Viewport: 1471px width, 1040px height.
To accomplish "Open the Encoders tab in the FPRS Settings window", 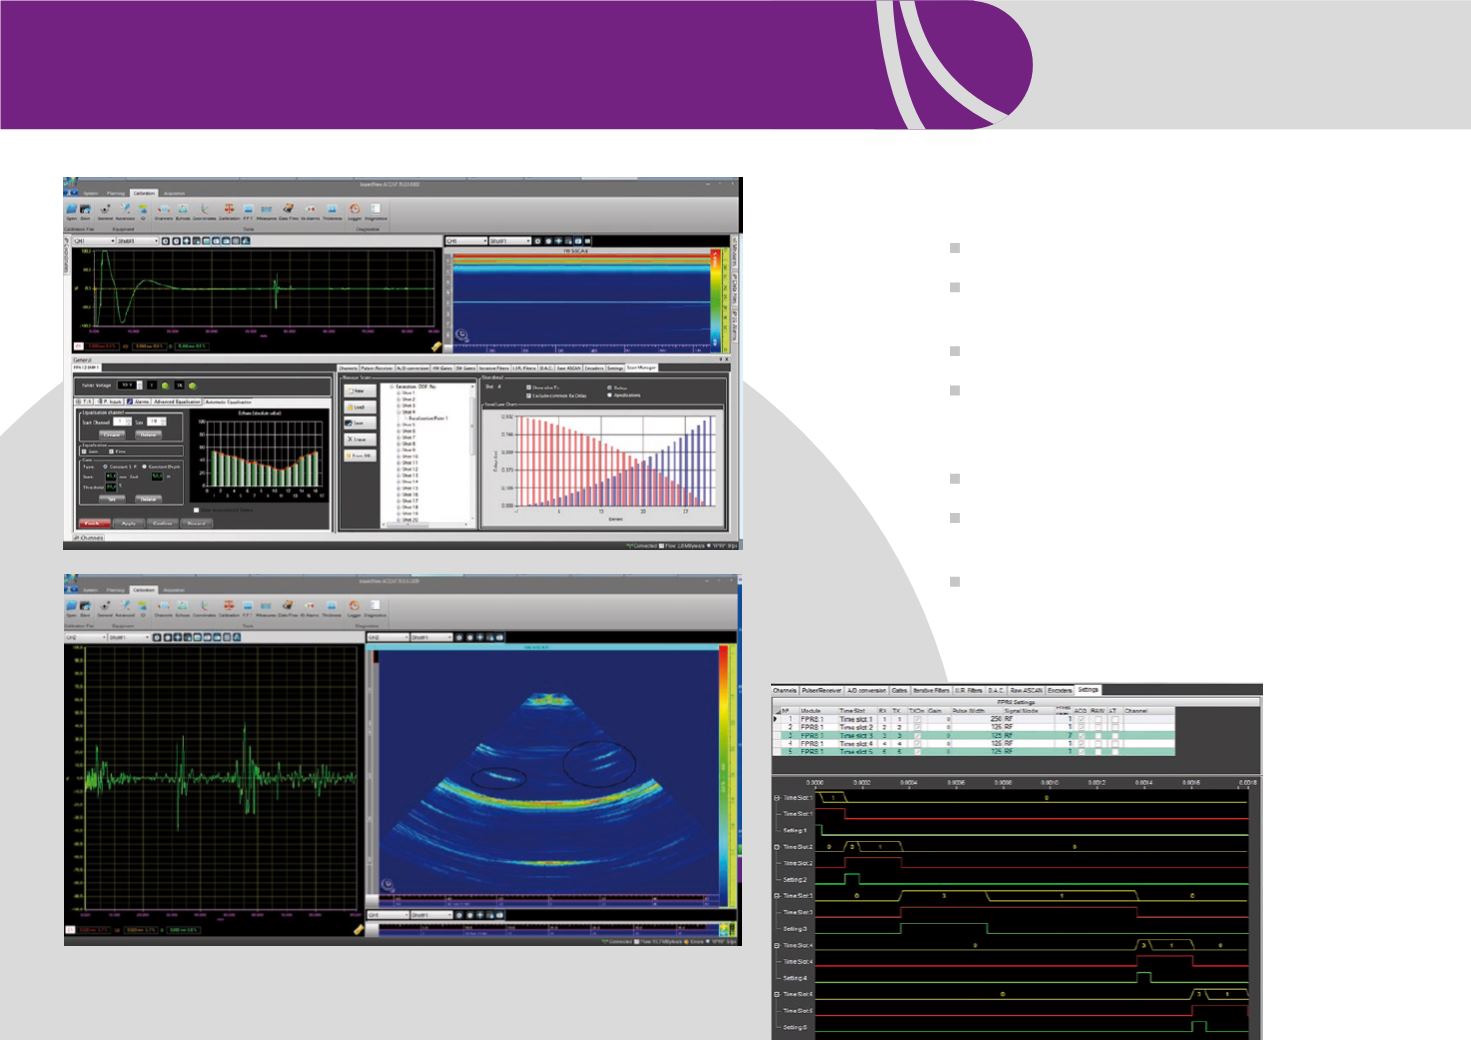I will click(1059, 690).
